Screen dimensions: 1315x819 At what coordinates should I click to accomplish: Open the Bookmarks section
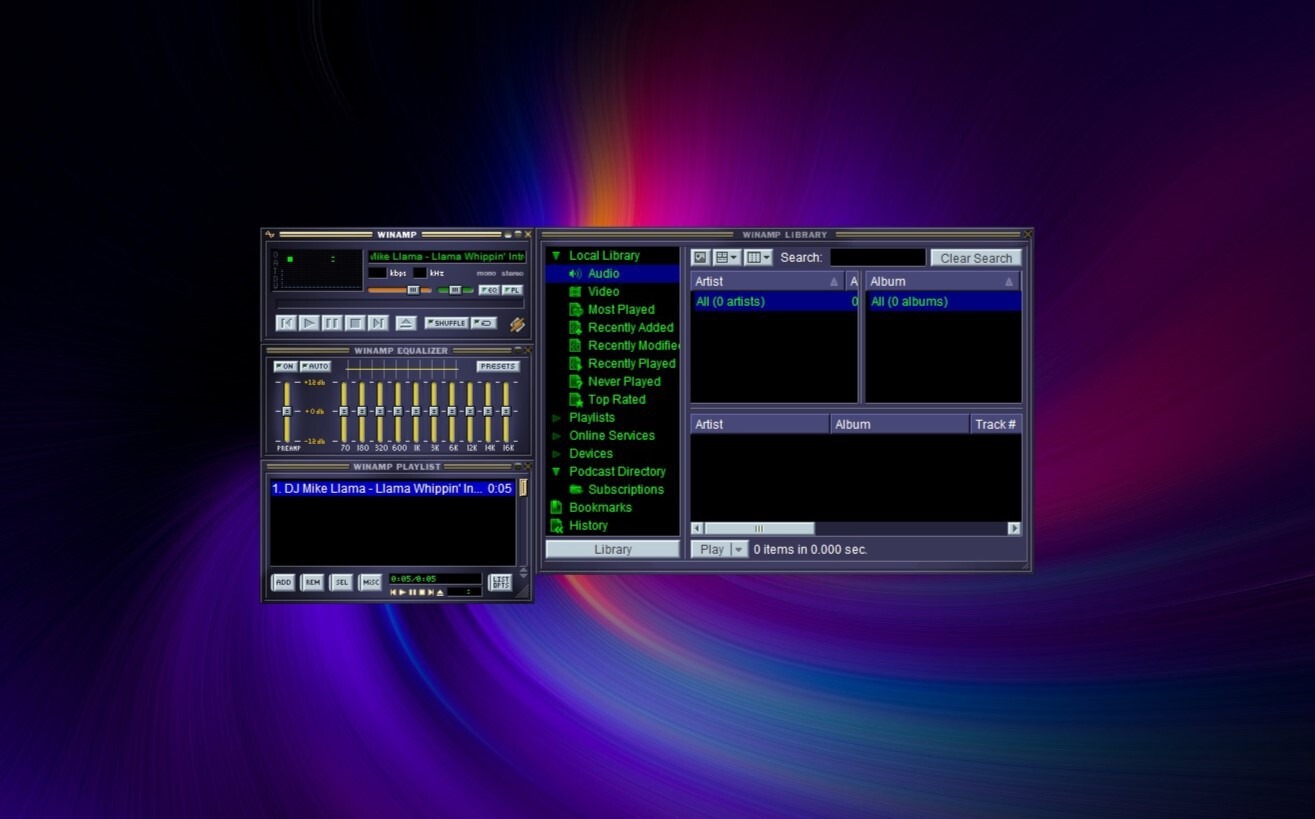[600, 507]
